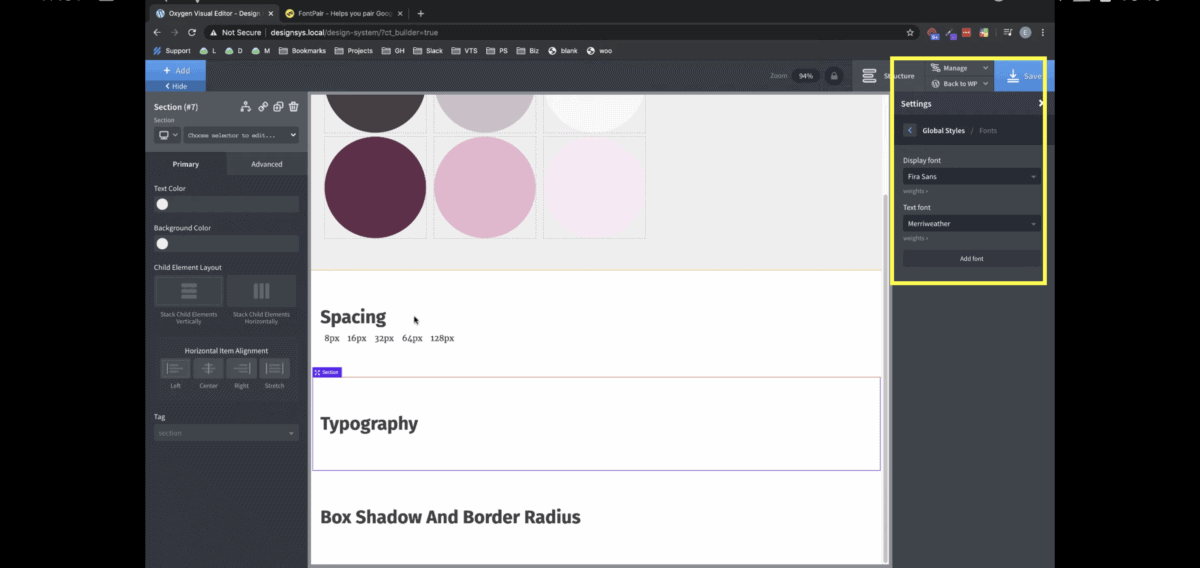Set horizontal alignment to Center

pos(208,369)
